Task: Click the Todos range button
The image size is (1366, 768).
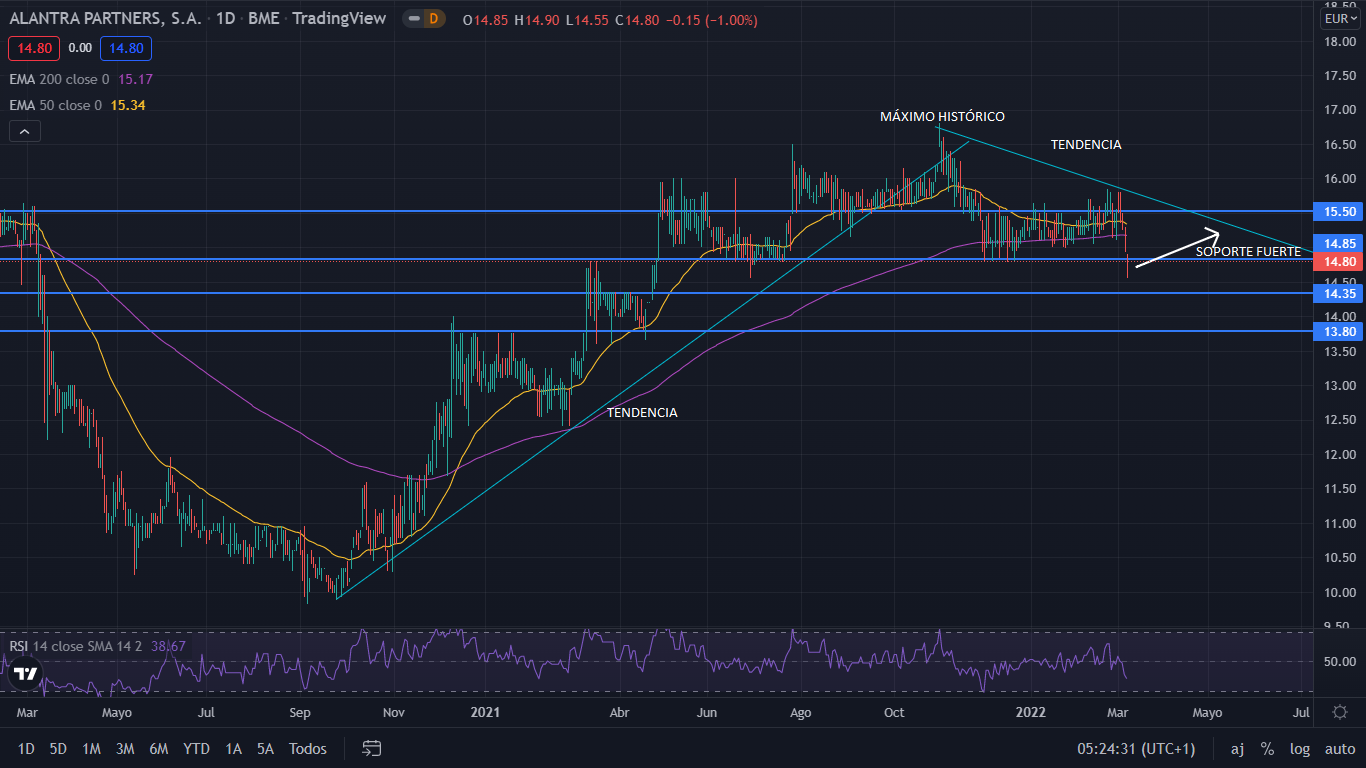Action: point(307,748)
